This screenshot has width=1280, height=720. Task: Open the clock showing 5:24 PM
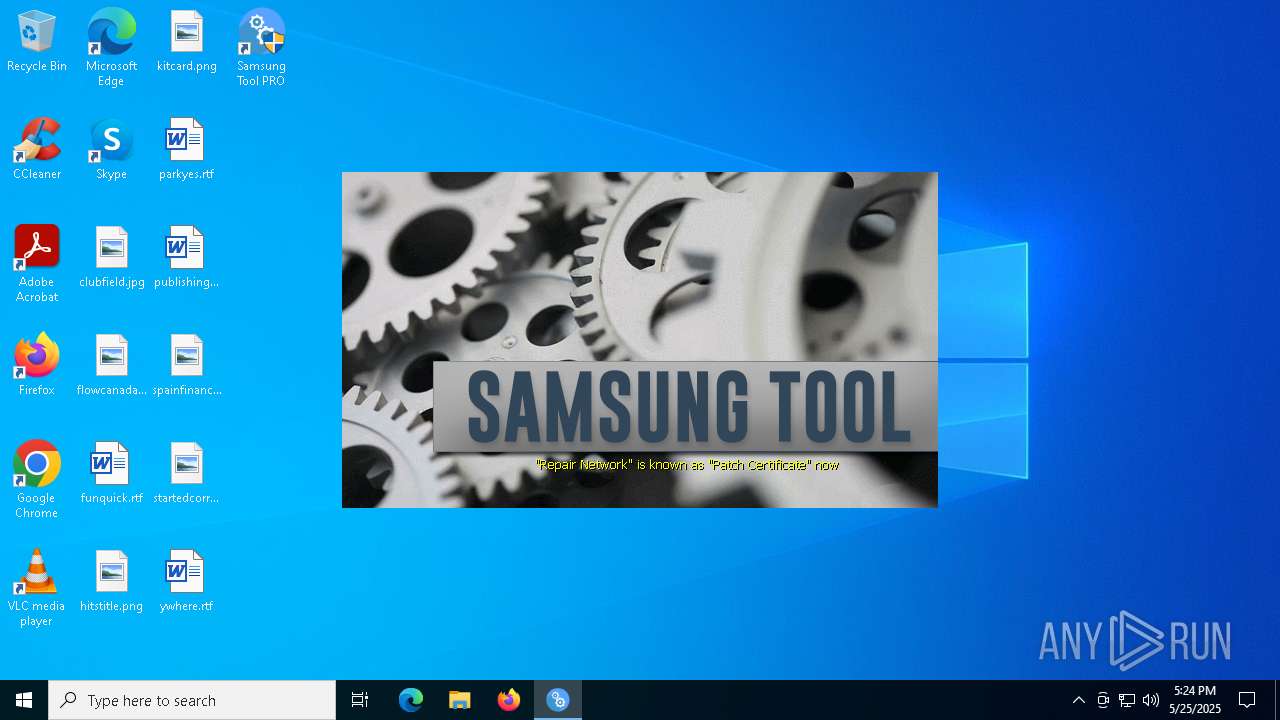[1195, 700]
